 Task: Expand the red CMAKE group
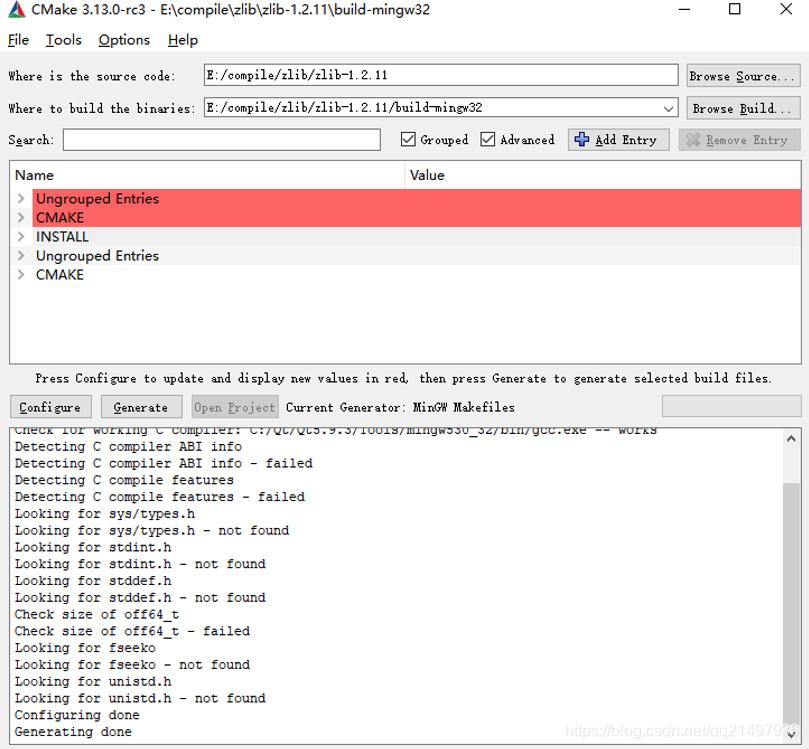[21, 218]
